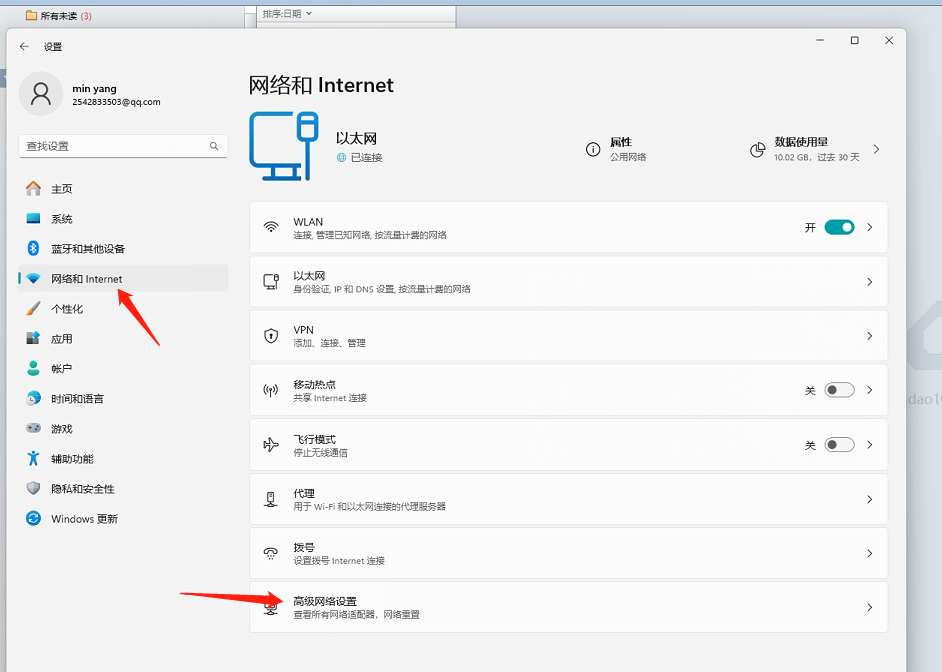
Task: Click the data usage pie icon
Action: 757,150
